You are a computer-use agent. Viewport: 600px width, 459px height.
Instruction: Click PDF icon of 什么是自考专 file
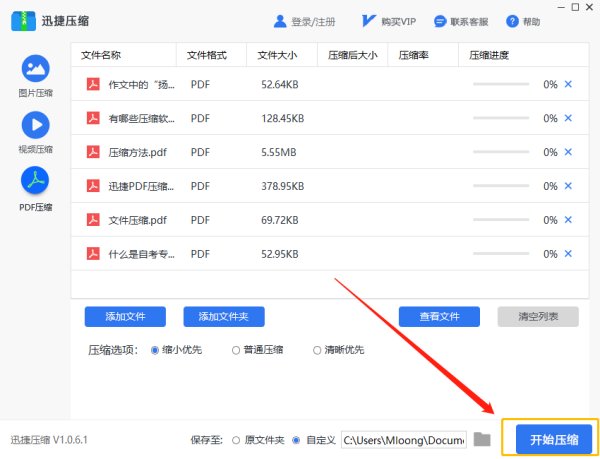93,254
